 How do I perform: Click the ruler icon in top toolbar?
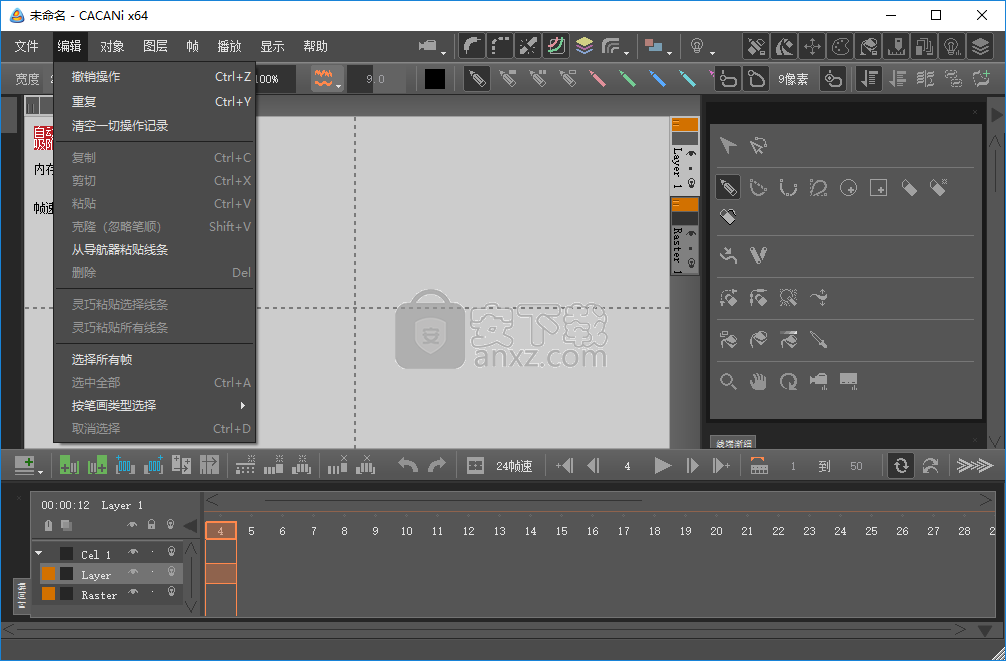pos(896,46)
